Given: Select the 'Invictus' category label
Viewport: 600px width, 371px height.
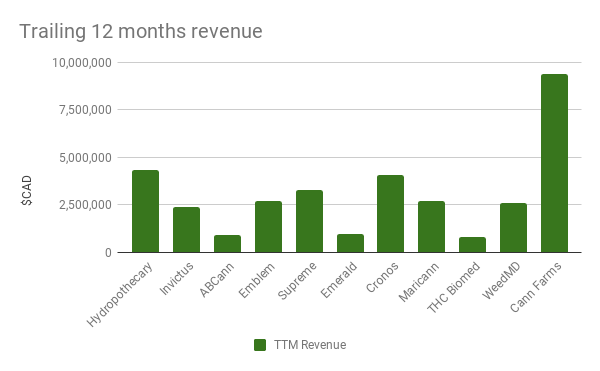Looking at the screenshot, I should 176,278.
